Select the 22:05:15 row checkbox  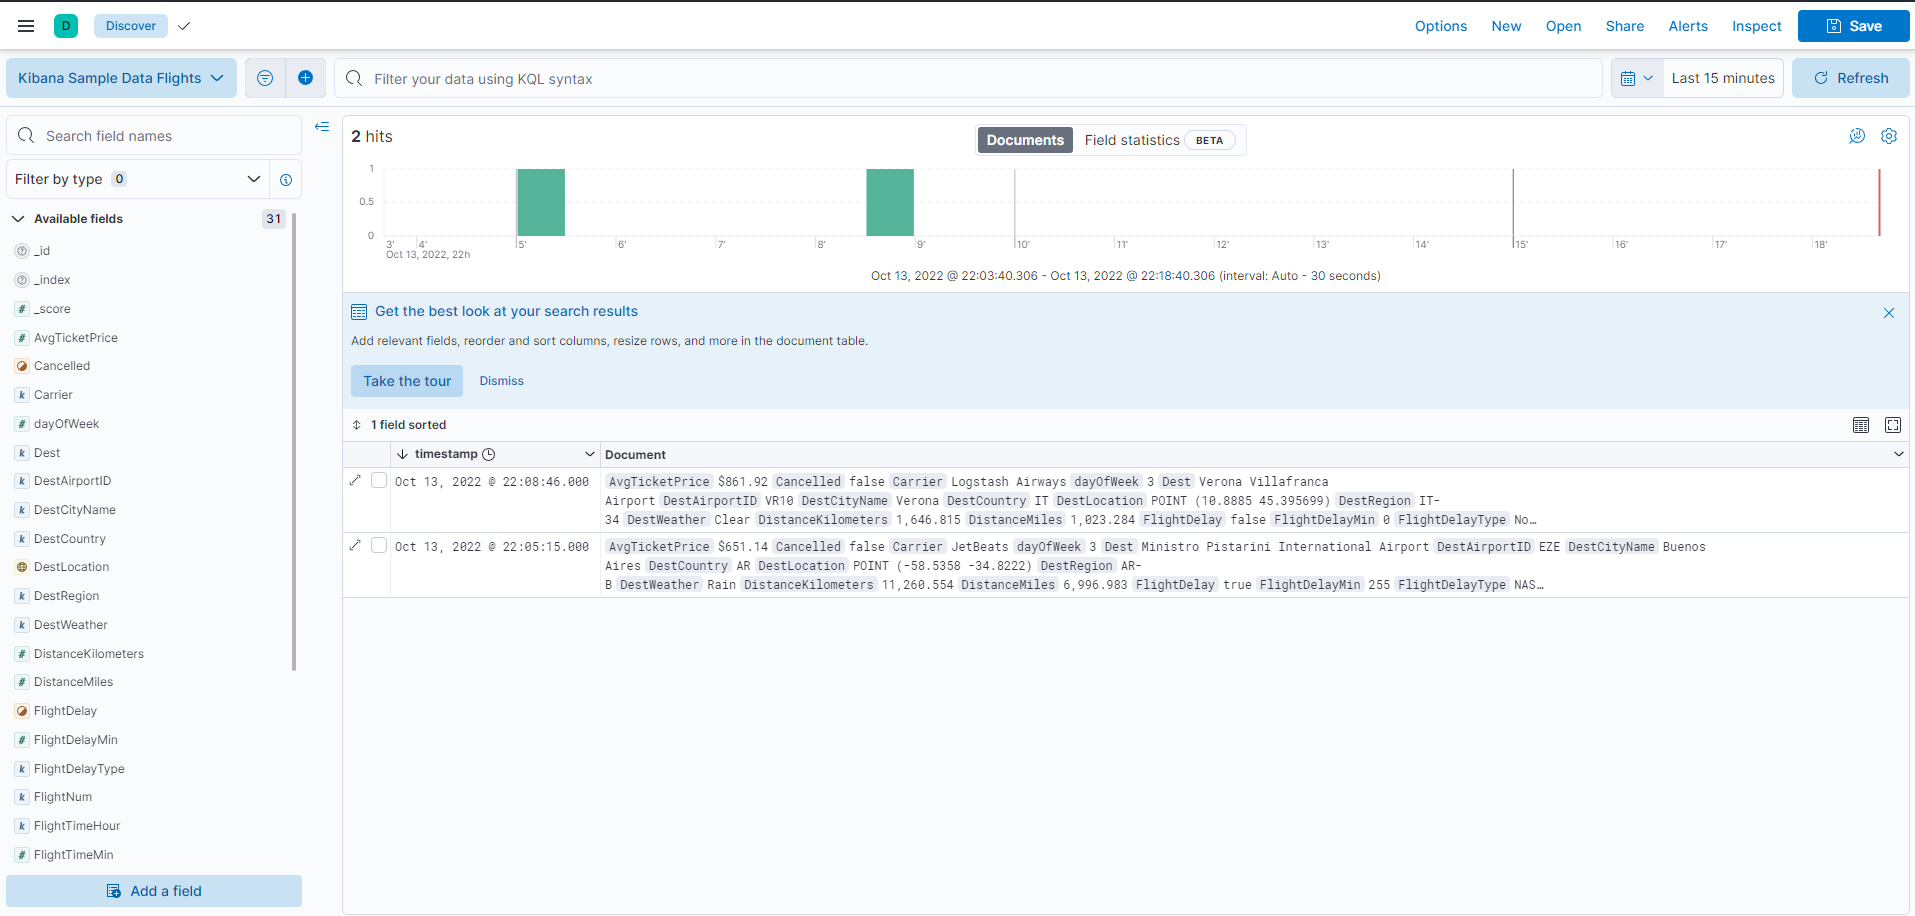(x=379, y=545)
